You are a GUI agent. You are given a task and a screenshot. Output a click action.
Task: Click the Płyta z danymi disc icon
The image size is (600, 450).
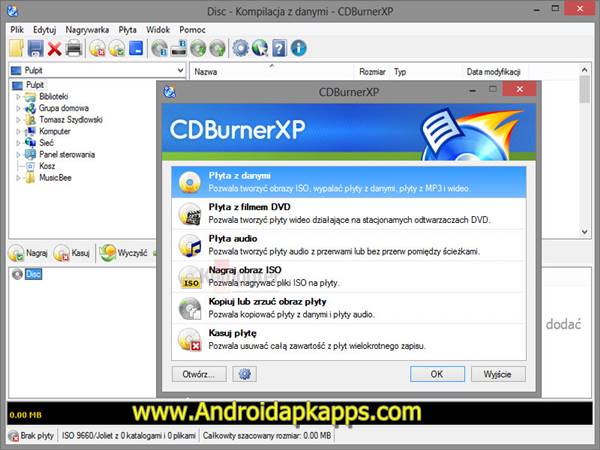190,182
